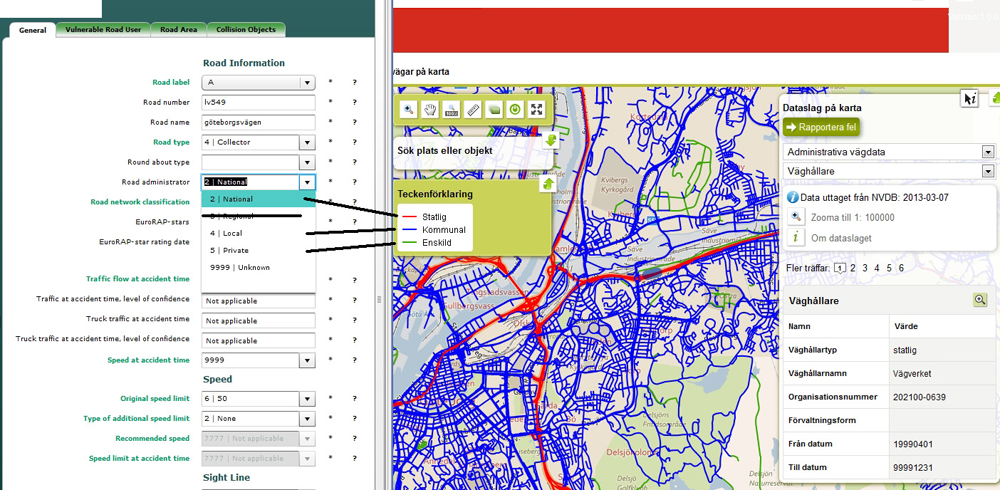Choose '4 | Local' from road administrator list

coord(226,233)
